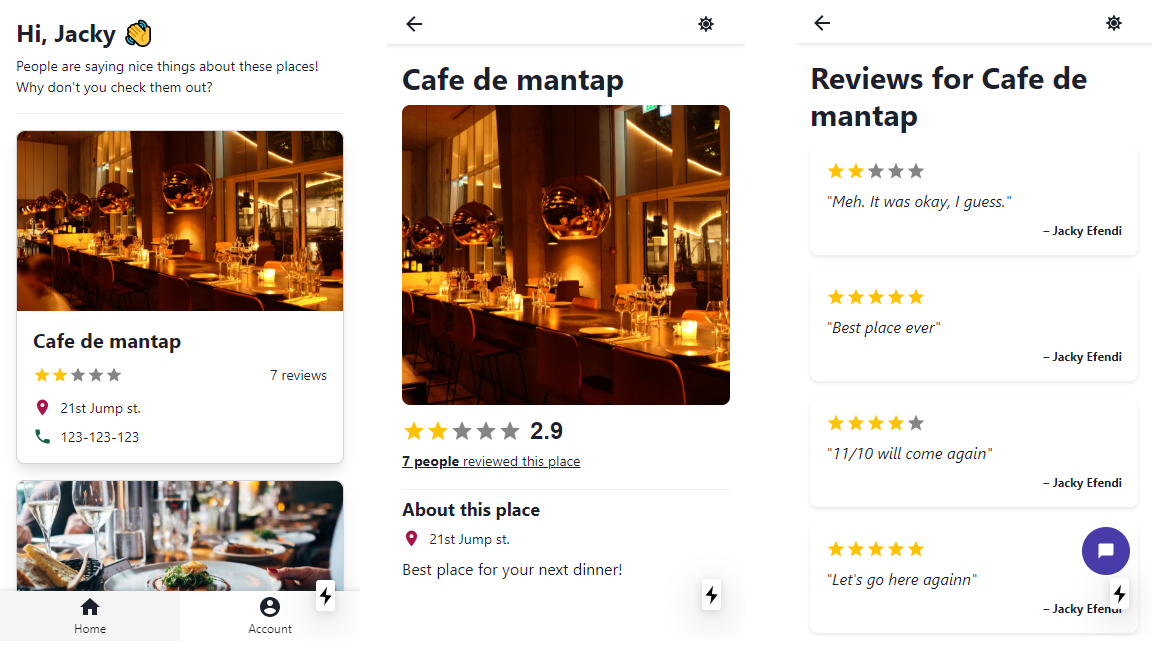The width and height of the screenshot is (1152, 648).
Task: Select the 'Meh. It was okay, I guess.' review
Action: pyautogui.click(x=973, y=201)
